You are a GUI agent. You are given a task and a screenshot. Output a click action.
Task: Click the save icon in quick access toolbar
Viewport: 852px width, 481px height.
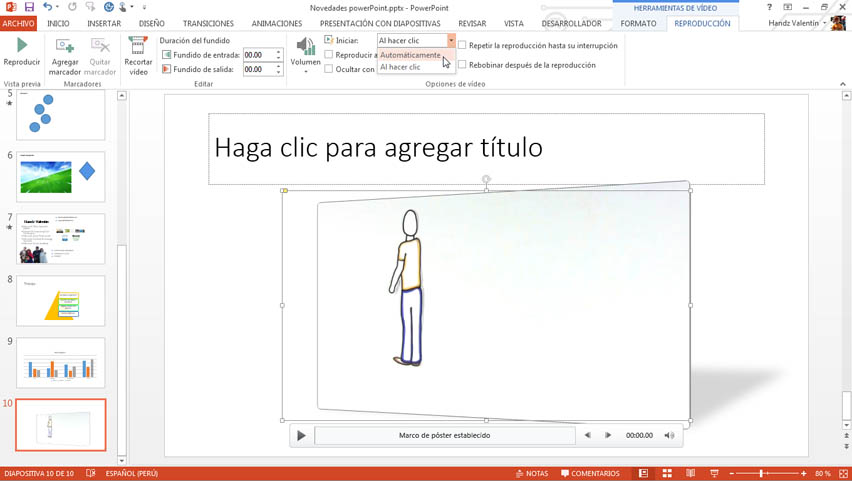29,7
